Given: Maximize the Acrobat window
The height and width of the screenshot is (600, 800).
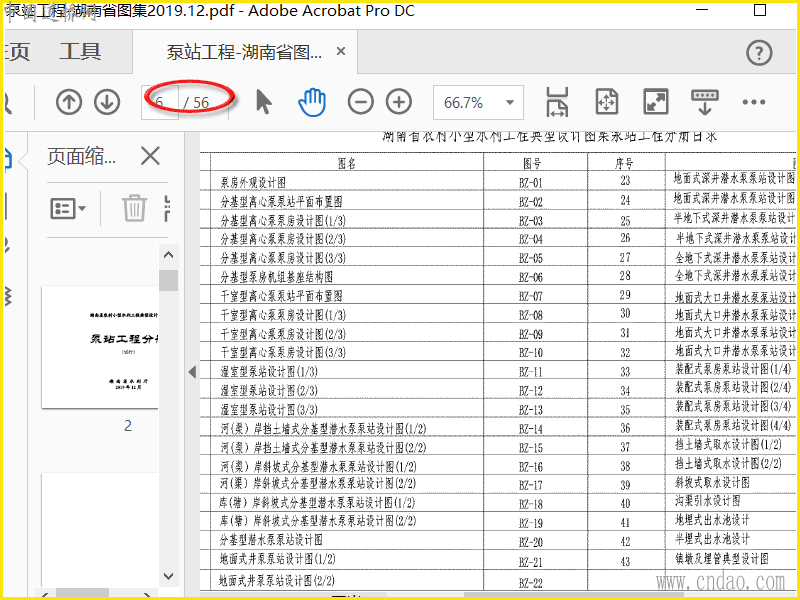Looking at the screenshot, I should tap(760, 10).
